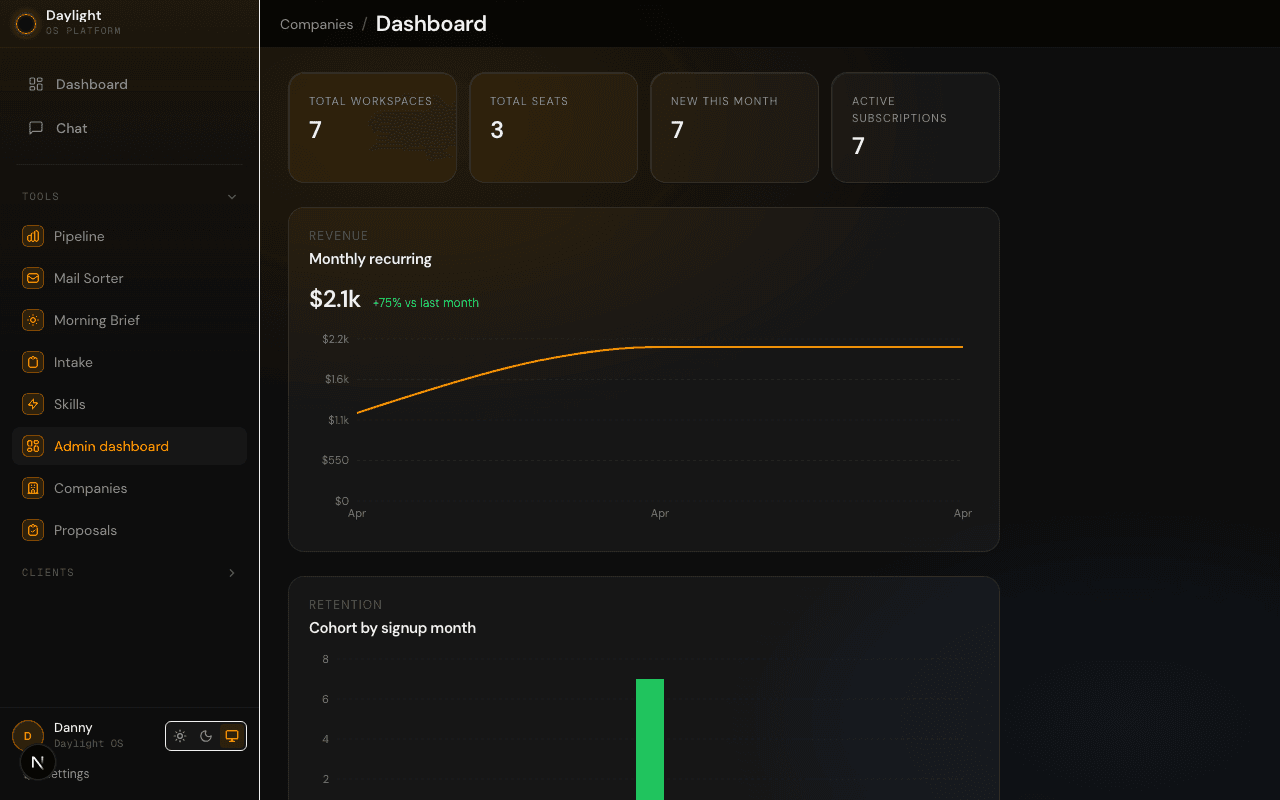
Task: Click Cohort by signup month heading
Action: [x=392, y=628]
